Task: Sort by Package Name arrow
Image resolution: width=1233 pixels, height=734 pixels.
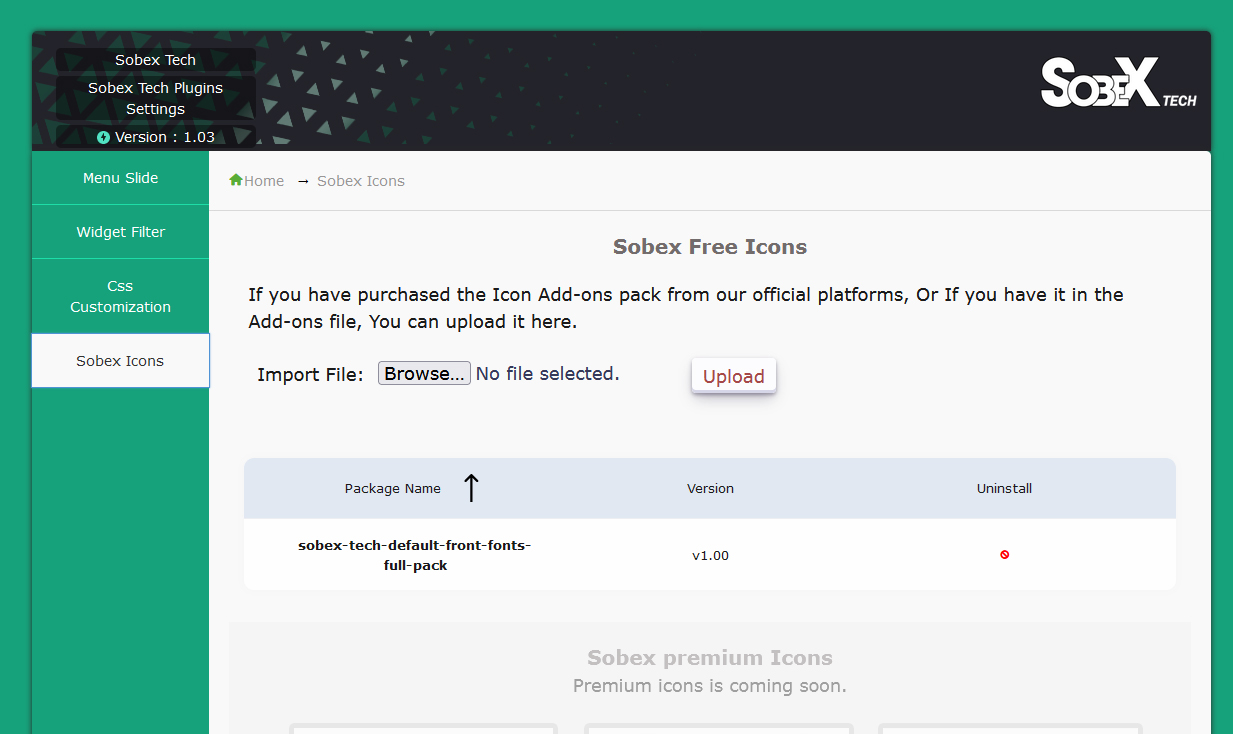Action: 471,488
